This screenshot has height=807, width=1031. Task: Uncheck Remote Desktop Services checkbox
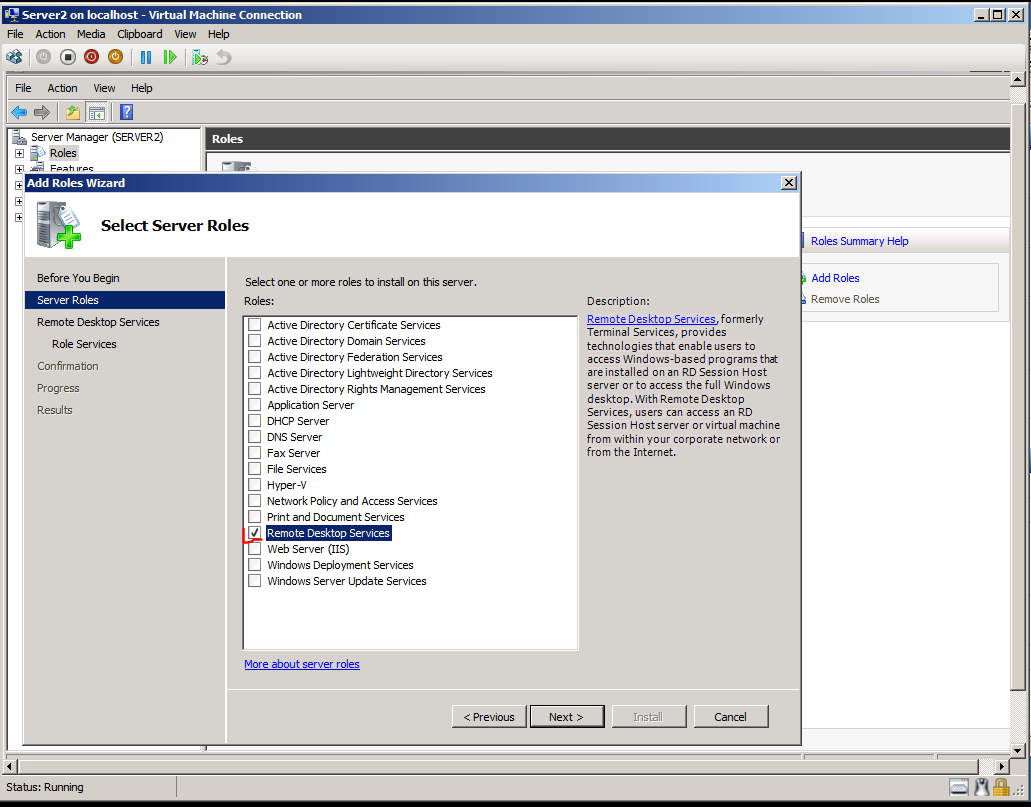point(254,533)
